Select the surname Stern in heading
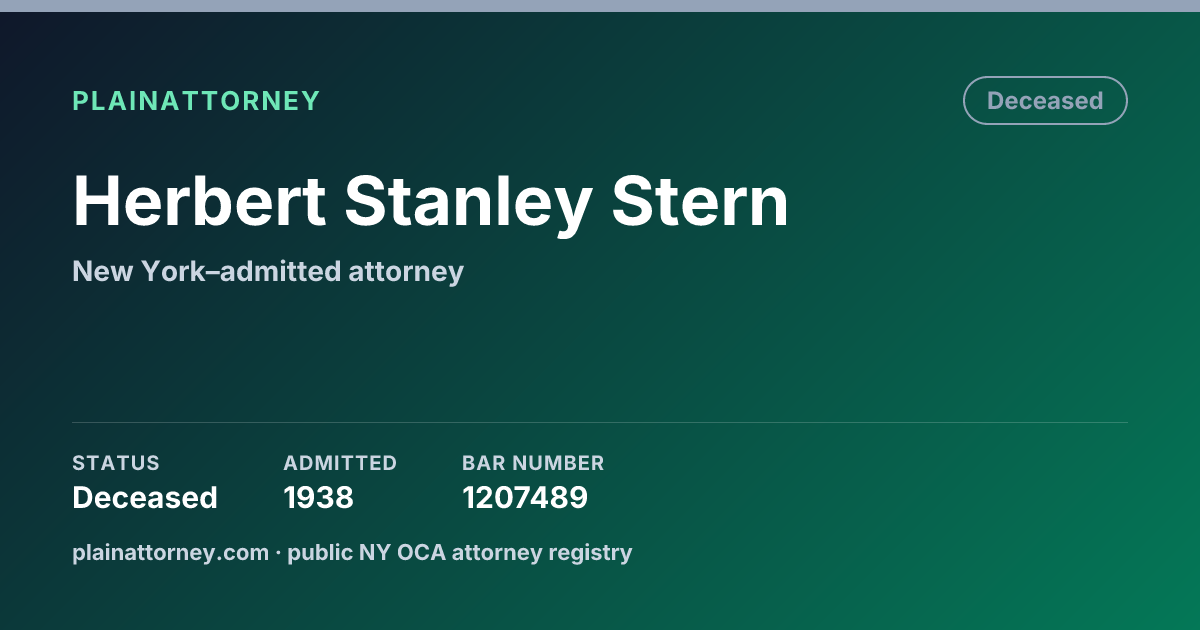 [700, 201]
